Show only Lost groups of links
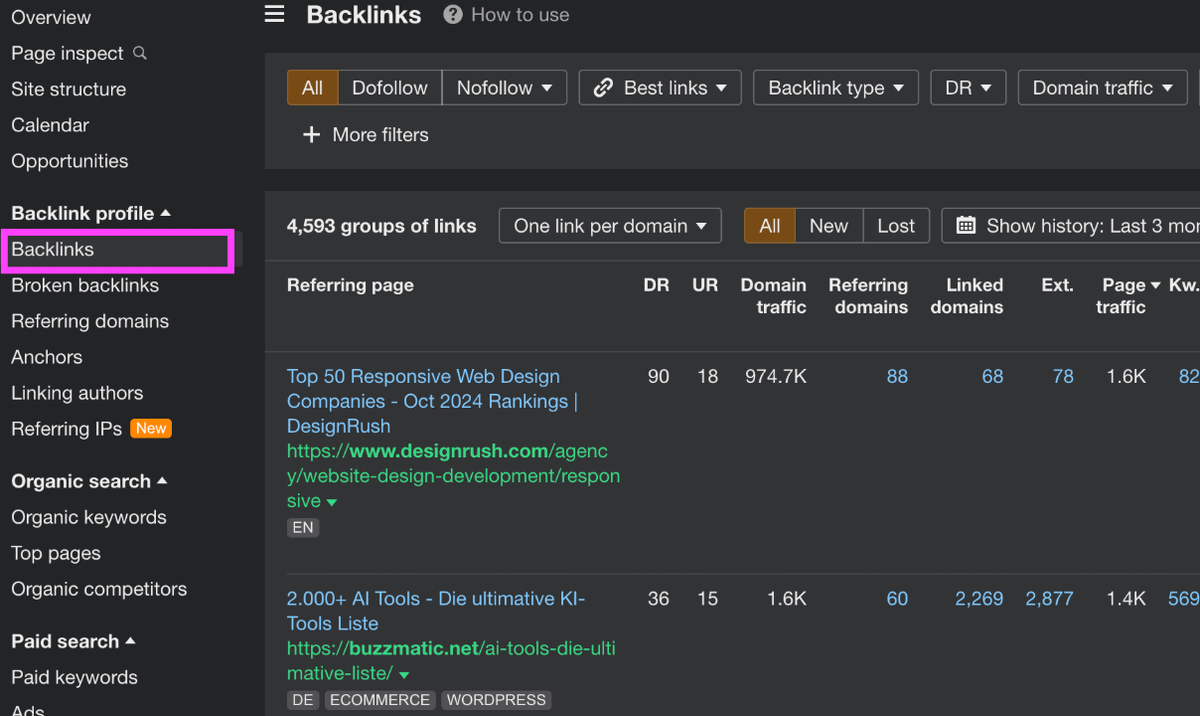The width and height of the screenshot is (1200, 716). [x=895, y=225]
